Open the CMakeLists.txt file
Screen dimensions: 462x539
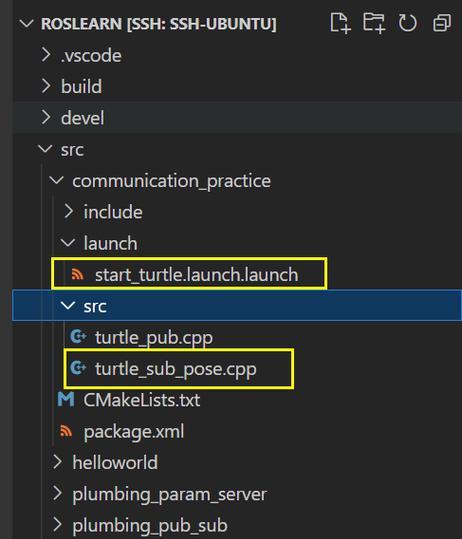click(x=142, y=400)
